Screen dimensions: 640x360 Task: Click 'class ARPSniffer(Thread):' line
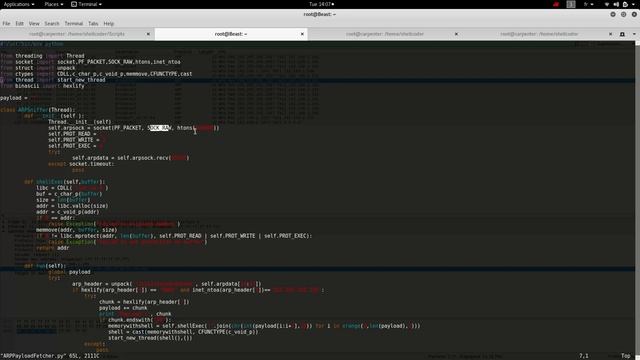click(x=38, y=110)
